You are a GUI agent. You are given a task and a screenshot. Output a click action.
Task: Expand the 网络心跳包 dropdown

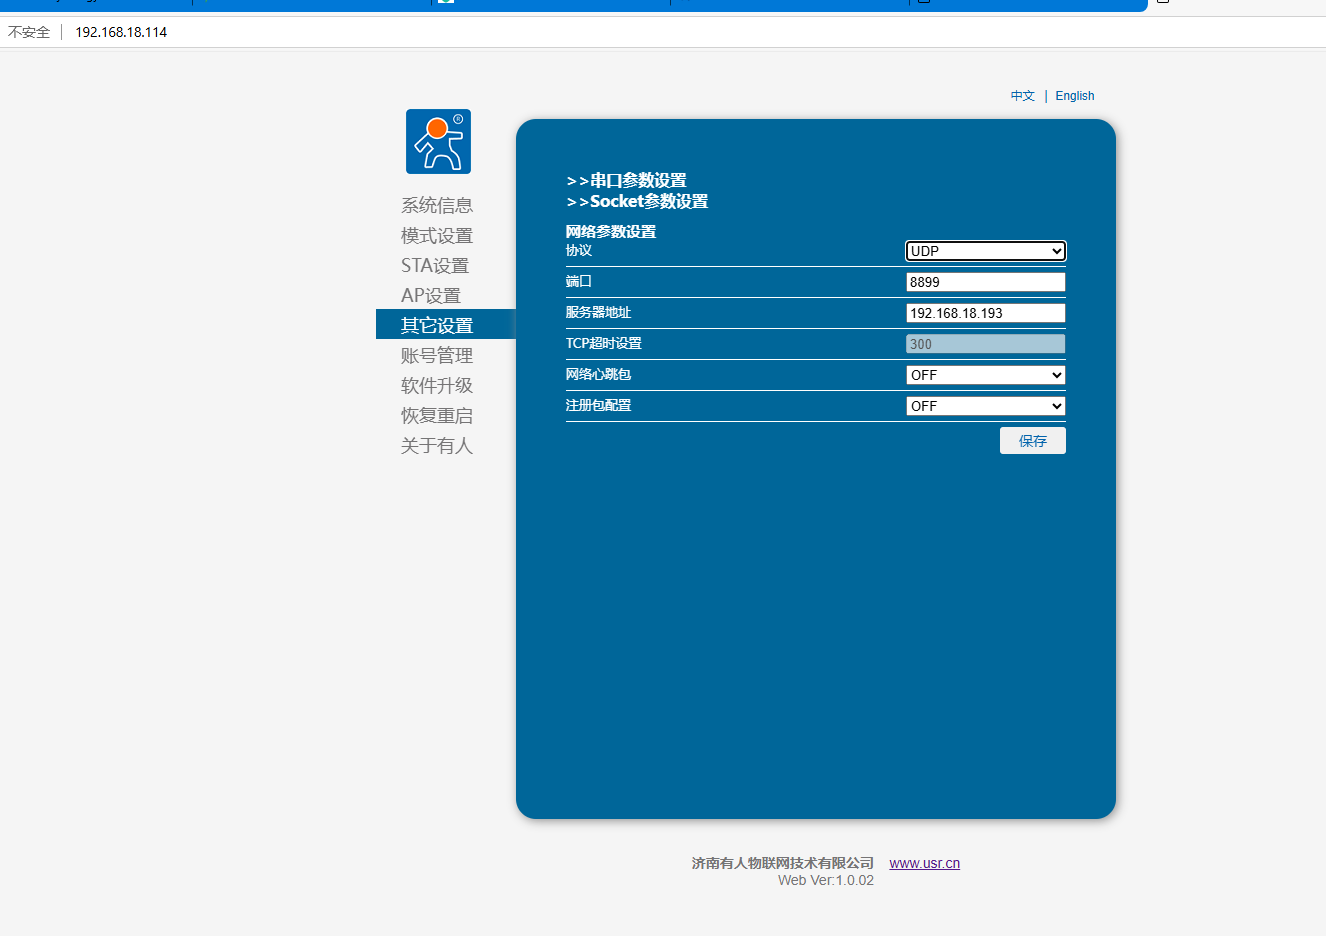pos(985,375)
